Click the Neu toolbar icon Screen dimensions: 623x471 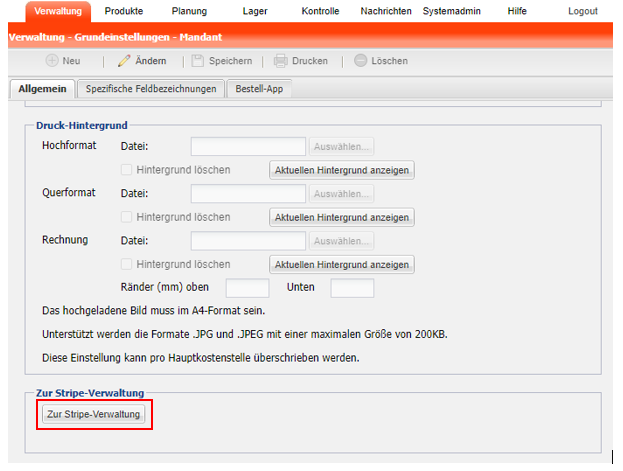coord(50,61)
